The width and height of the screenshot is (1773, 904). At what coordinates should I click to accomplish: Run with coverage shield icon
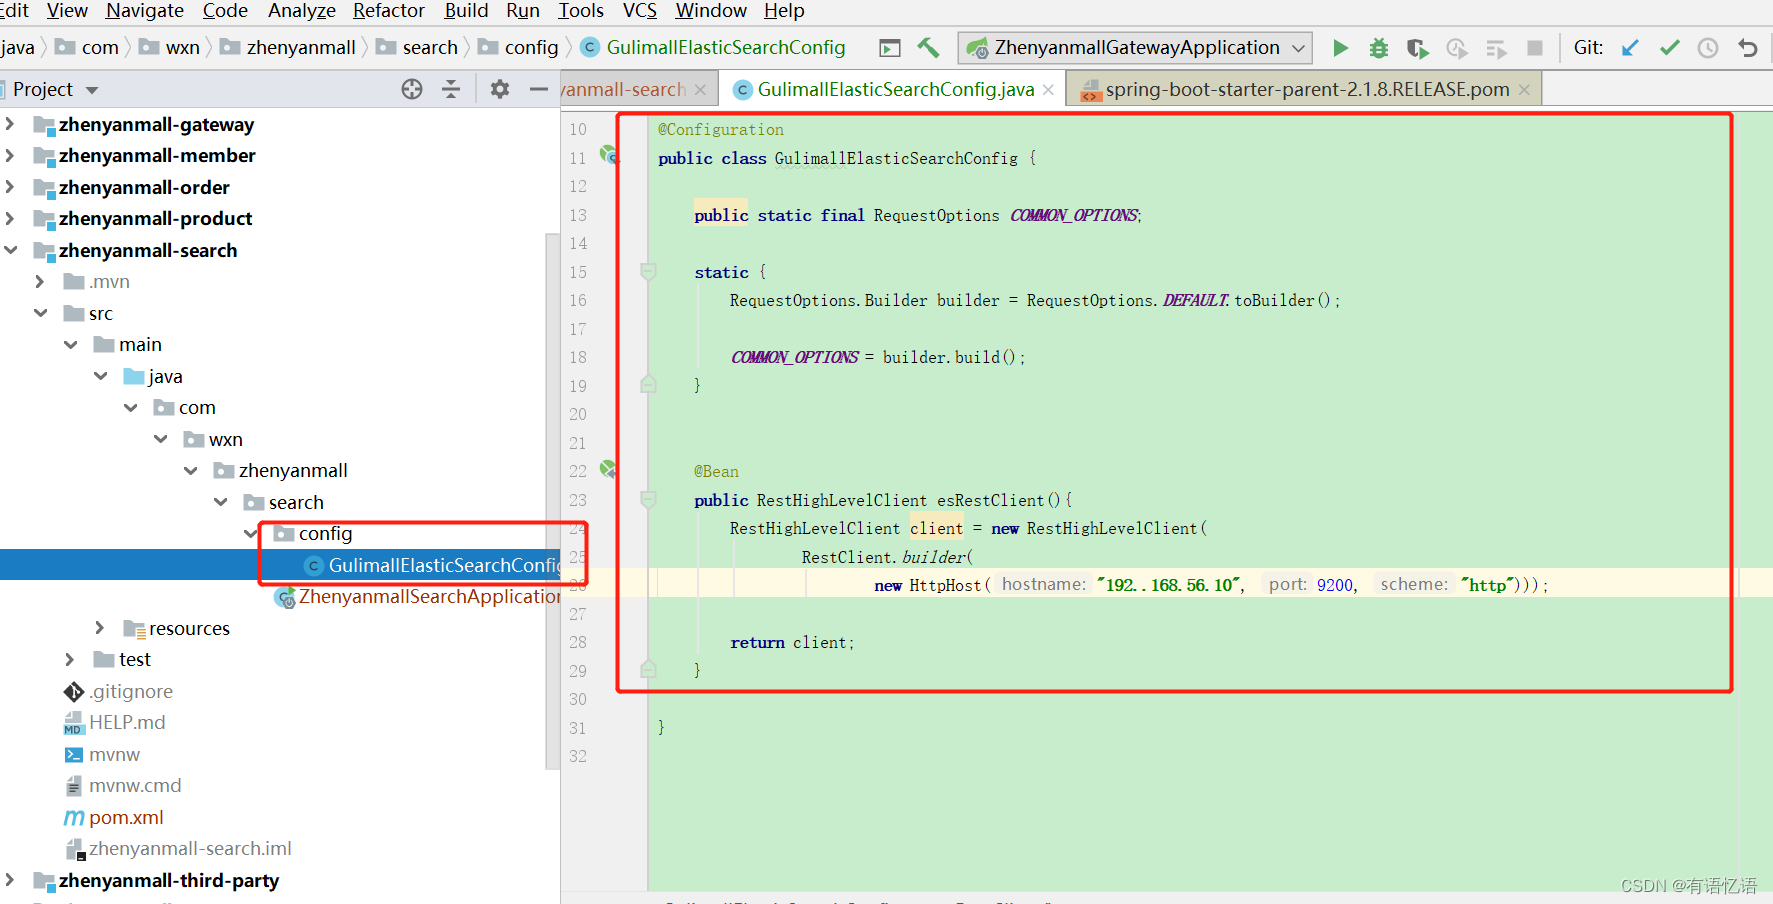tap(1417, 48)
